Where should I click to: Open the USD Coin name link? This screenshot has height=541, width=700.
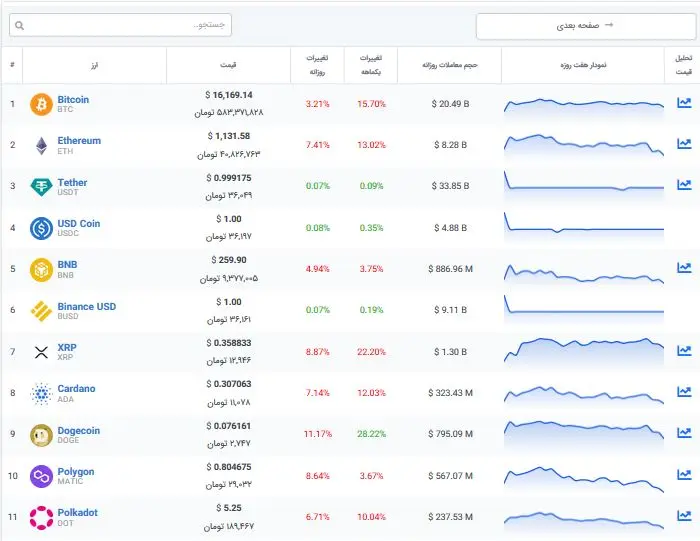click(x=79, y=223)
